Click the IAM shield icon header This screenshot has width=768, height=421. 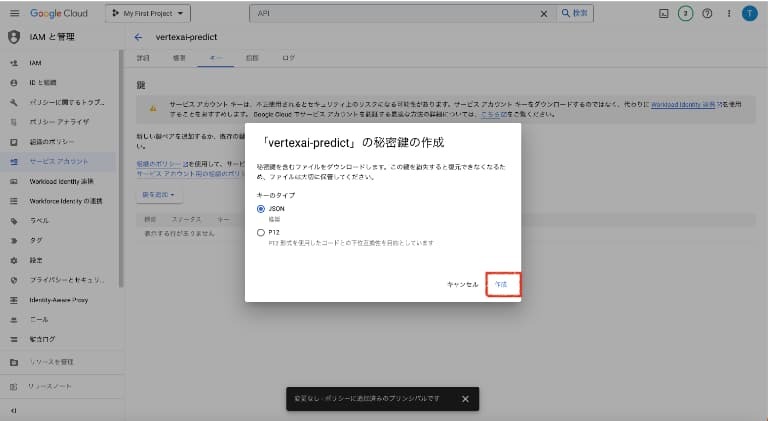14,37
